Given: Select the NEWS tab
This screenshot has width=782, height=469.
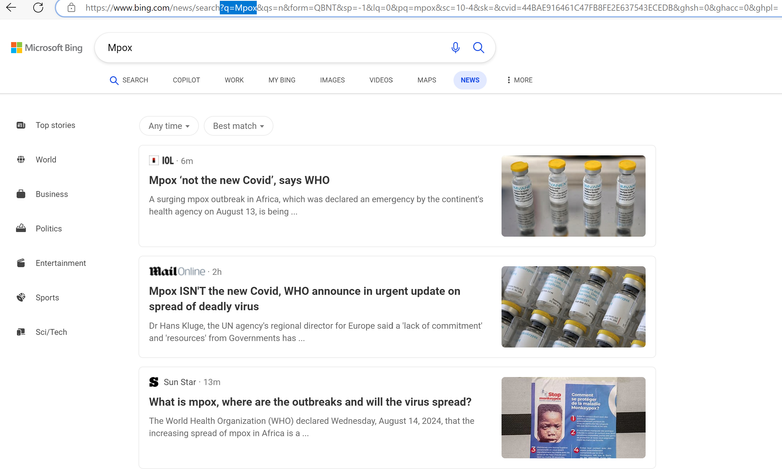Looking at the screenshot, I should click(x=470, y=80).
